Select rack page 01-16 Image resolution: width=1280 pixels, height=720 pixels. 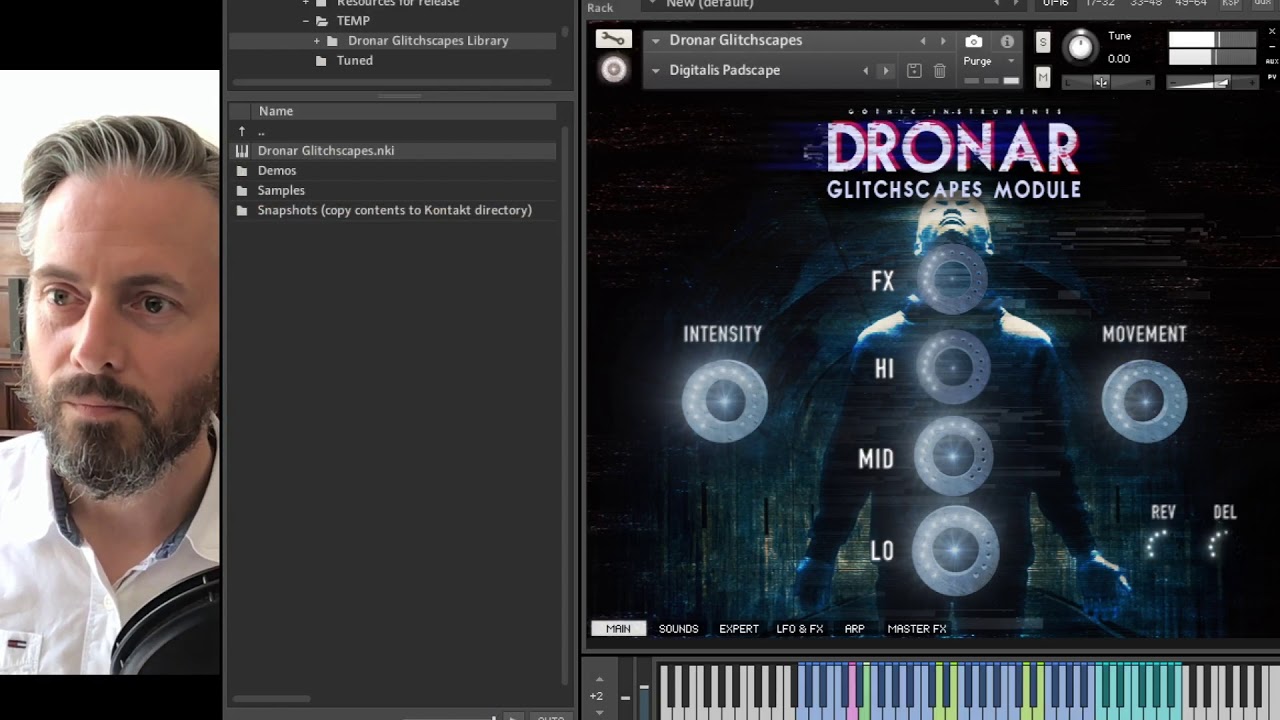tap(1055, 4)
